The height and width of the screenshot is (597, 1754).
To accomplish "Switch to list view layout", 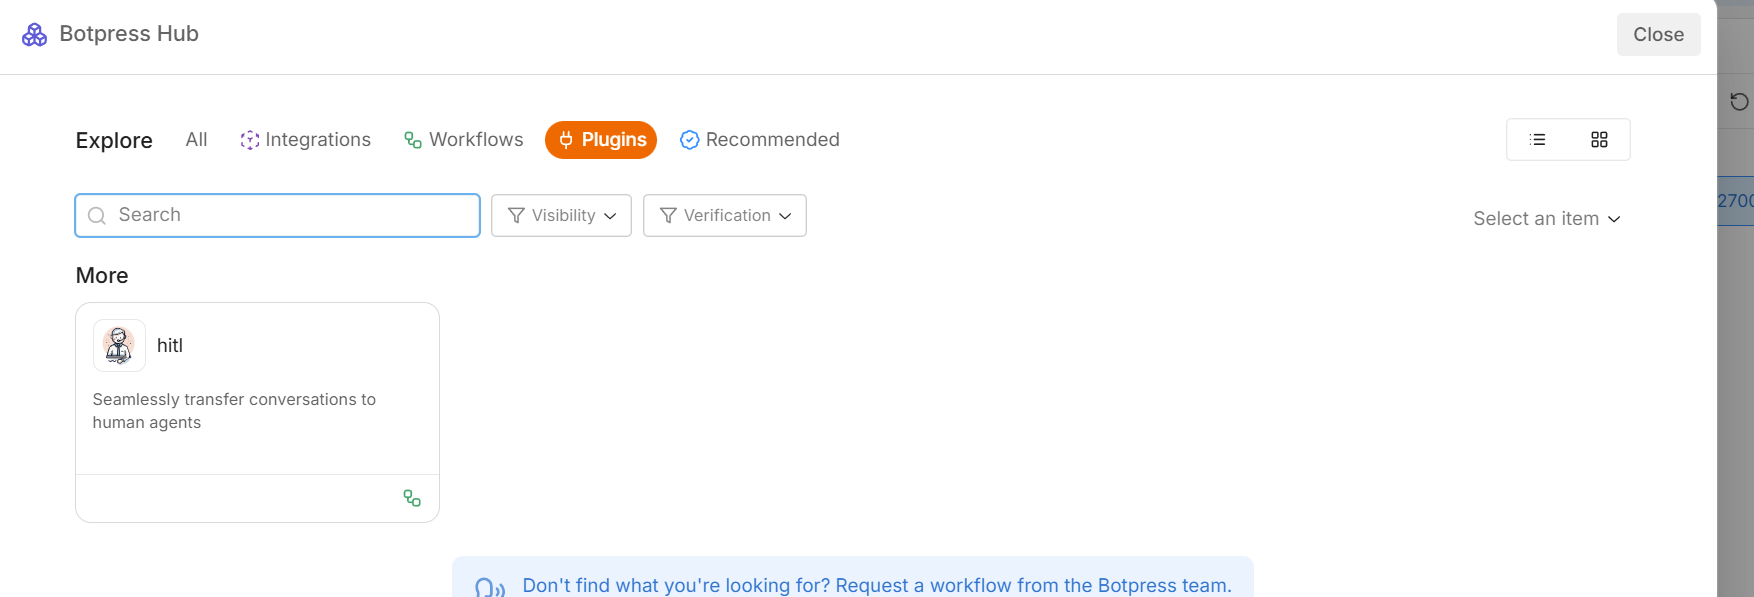I will (1538, 140).
